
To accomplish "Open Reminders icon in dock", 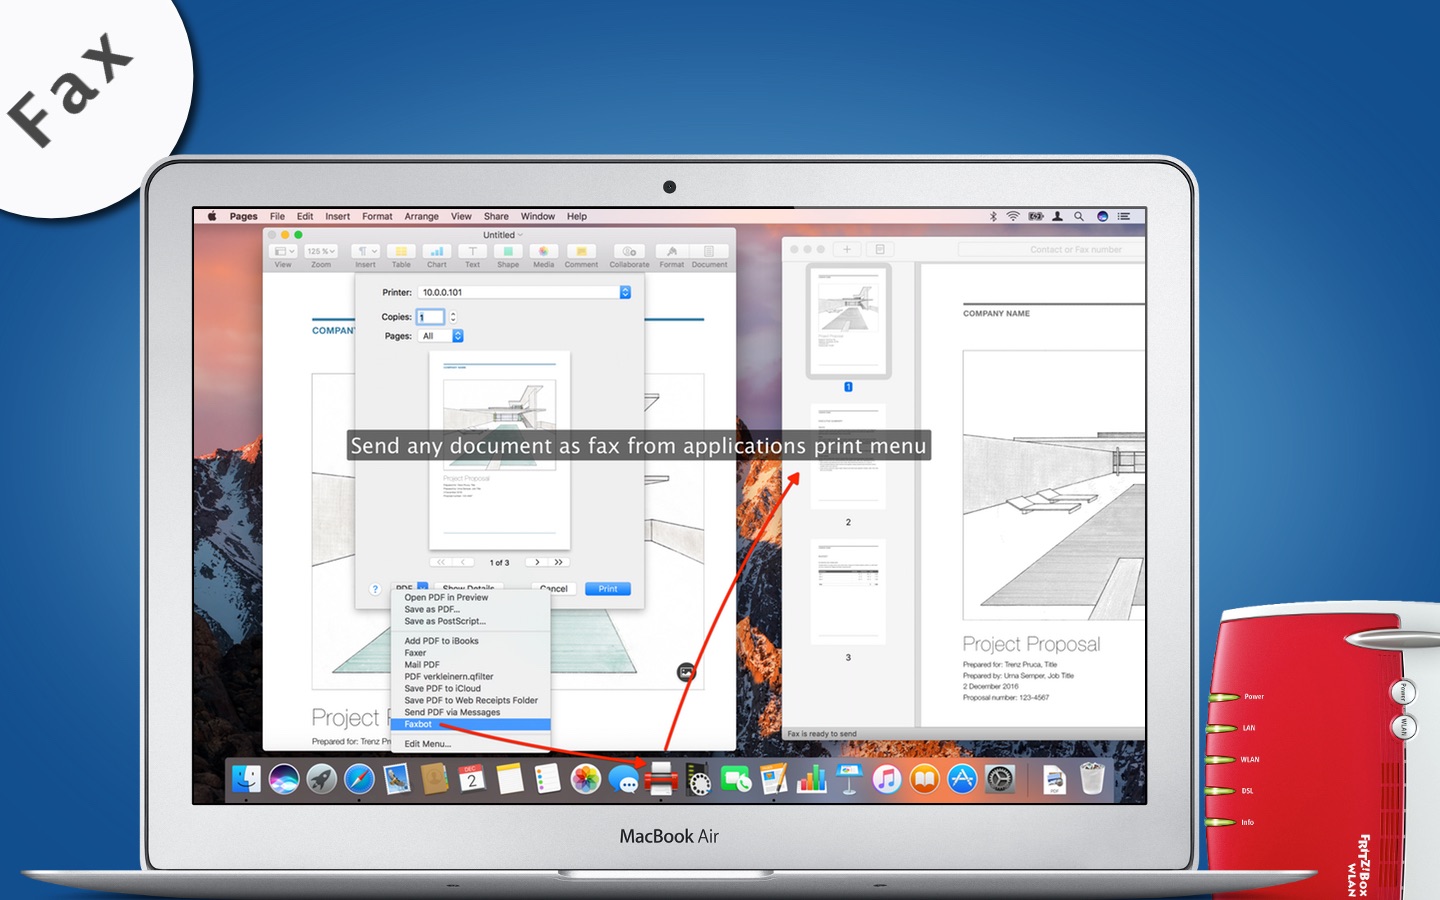I will 547,779.
